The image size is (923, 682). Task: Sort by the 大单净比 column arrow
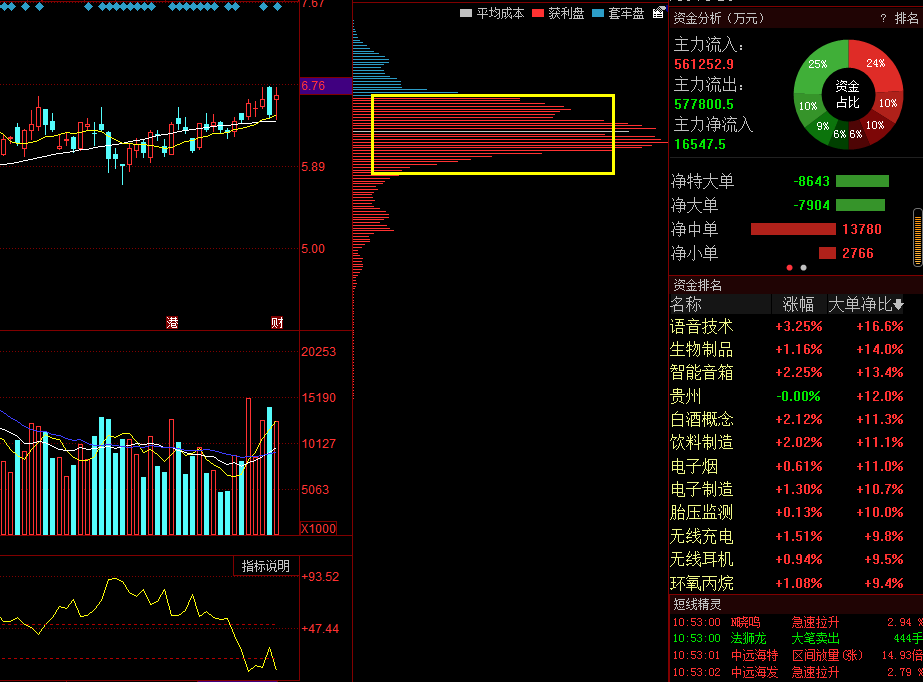(x=898, y=305)
